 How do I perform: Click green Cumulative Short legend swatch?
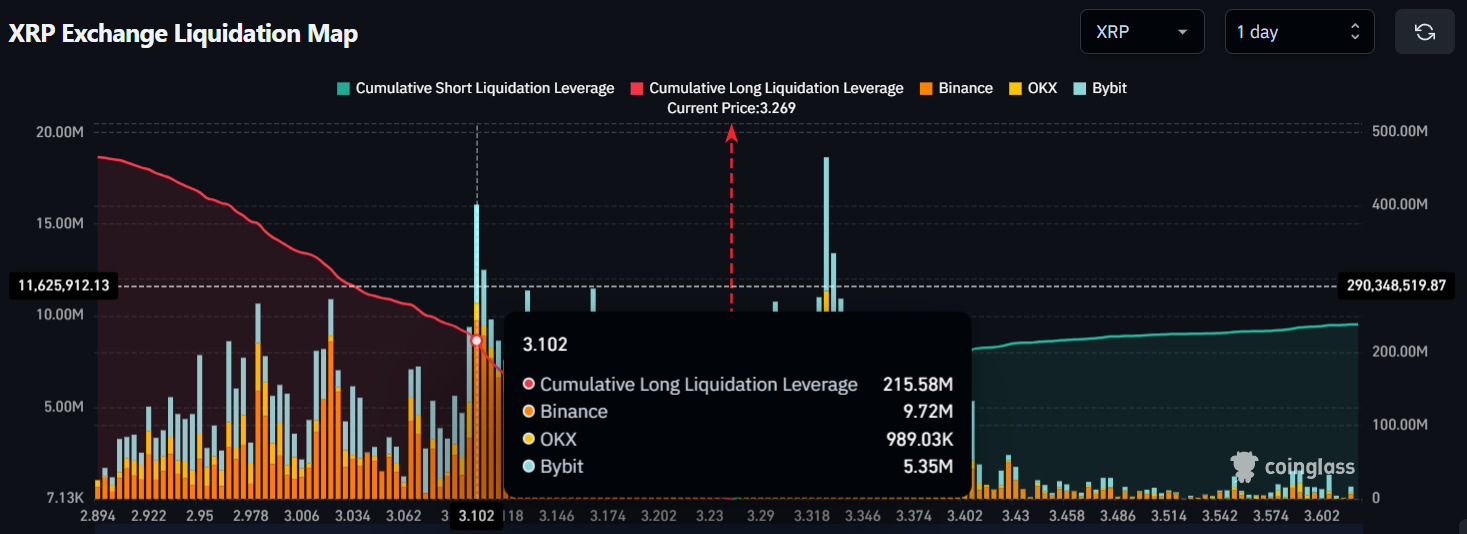click(x=344, y=88)
